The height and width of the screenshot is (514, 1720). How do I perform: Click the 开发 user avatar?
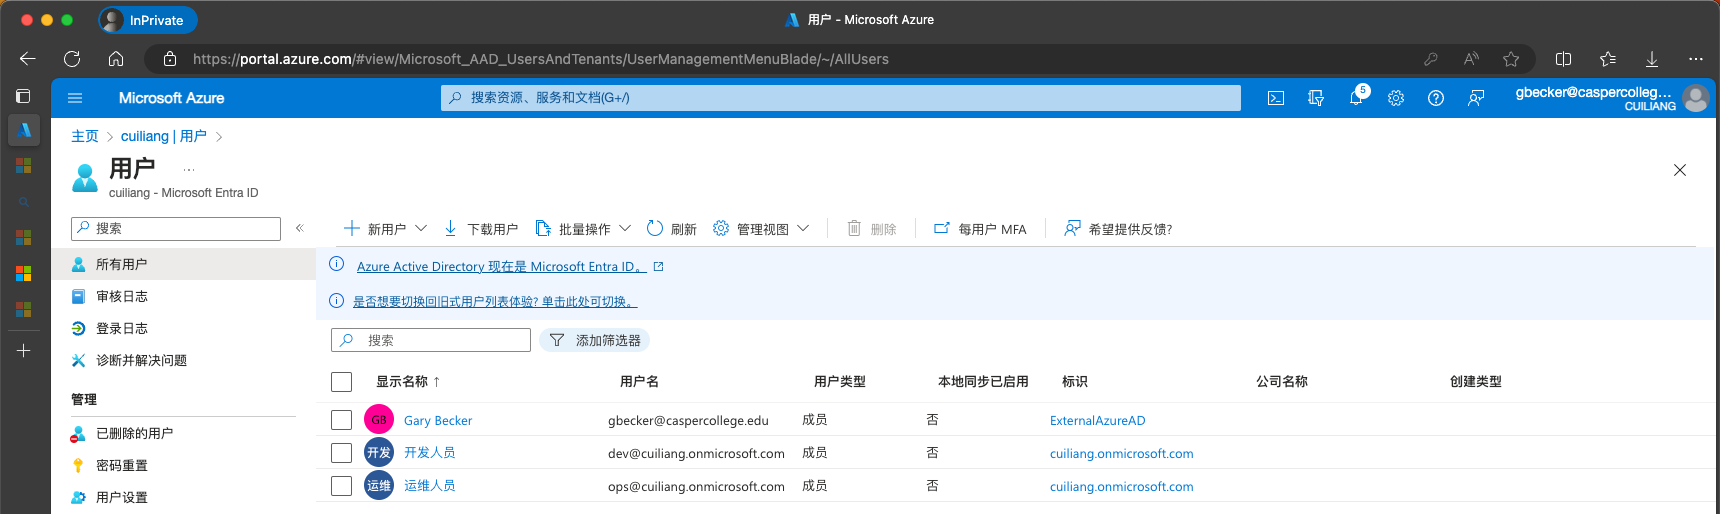pos(379,453)
